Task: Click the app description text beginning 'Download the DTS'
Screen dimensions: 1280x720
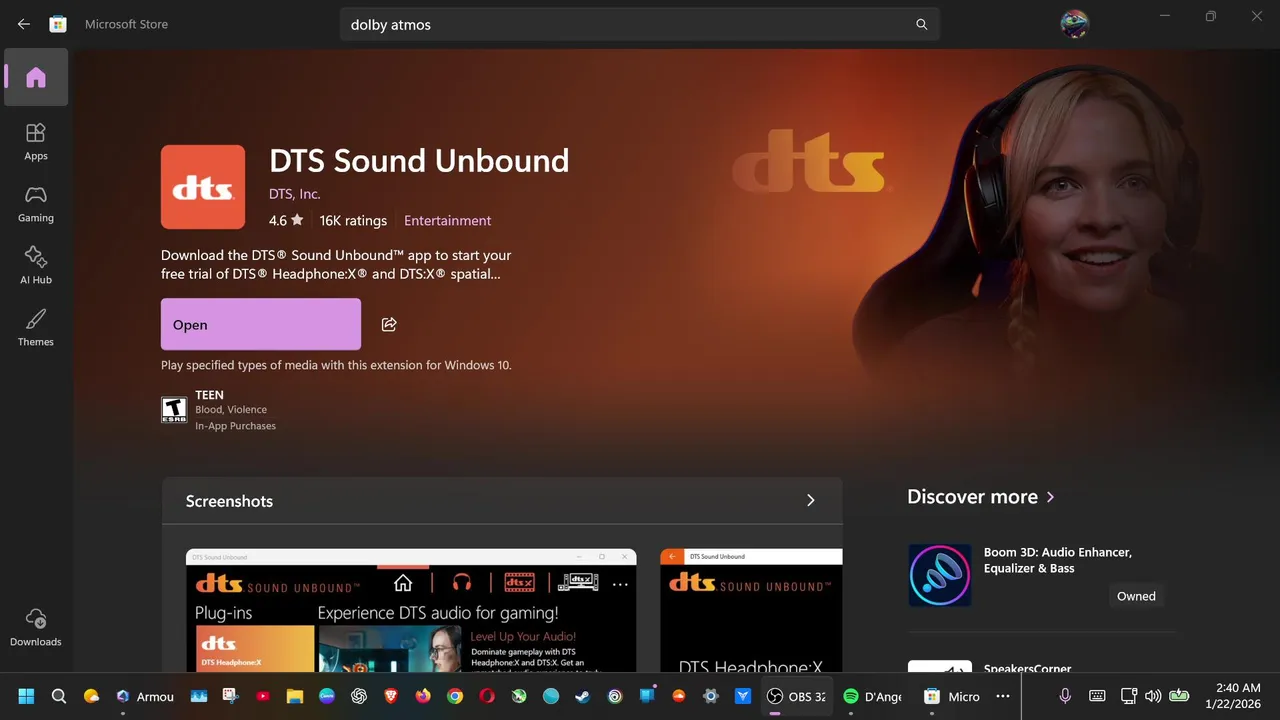Action: pyautogui.click(x=336, y=265)
